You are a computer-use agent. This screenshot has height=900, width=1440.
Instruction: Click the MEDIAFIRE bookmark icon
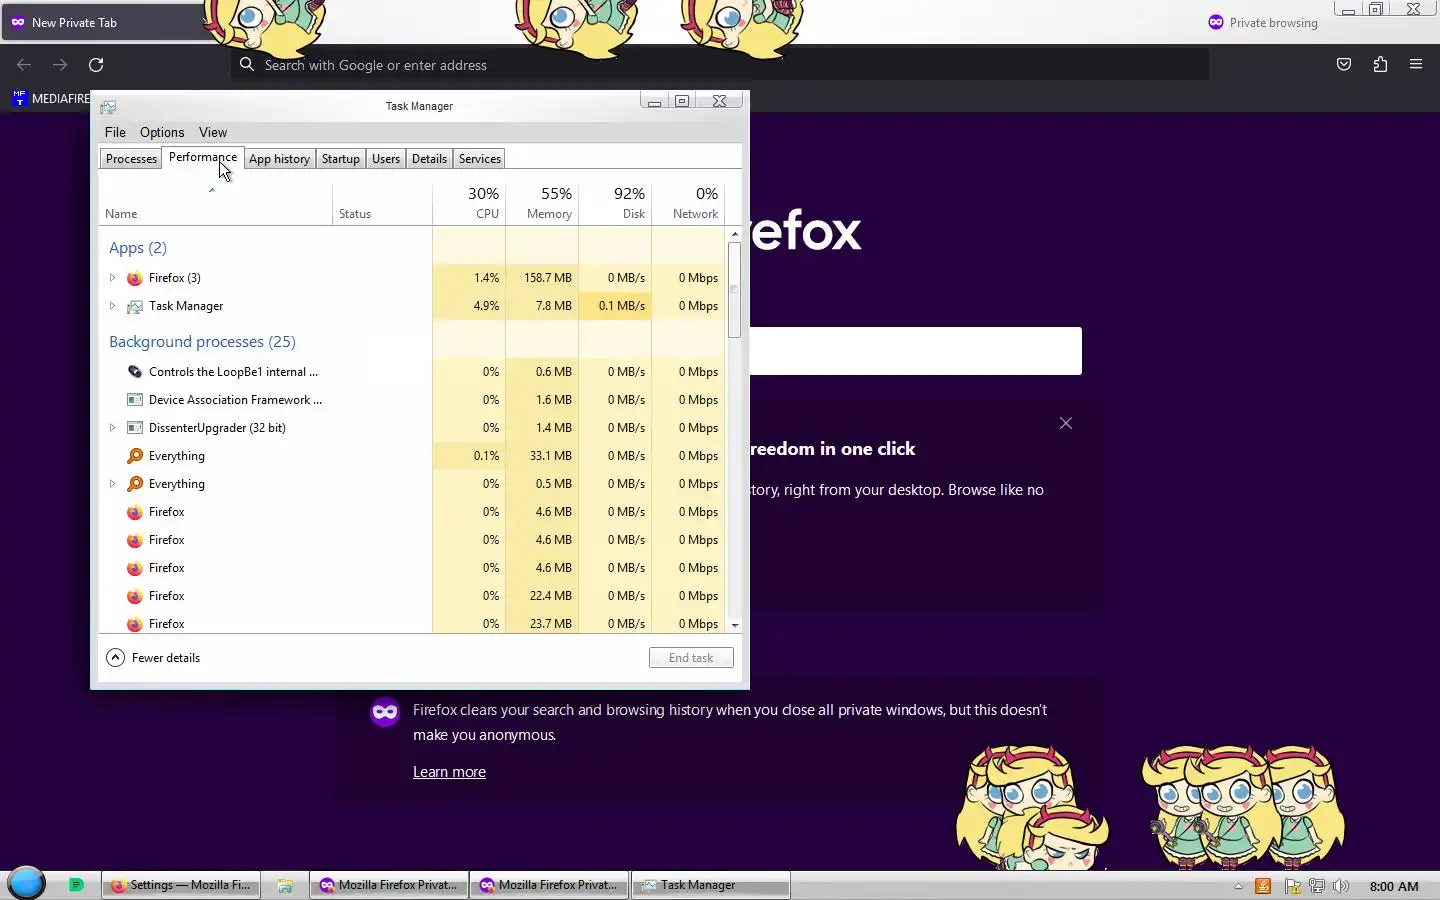pyautogui.click(x=20, y=98)
